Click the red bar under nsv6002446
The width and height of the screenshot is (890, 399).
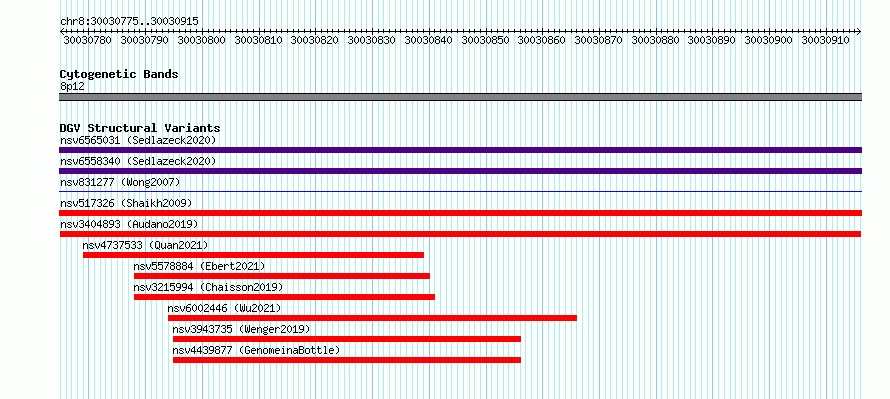[x=372, y=318]
